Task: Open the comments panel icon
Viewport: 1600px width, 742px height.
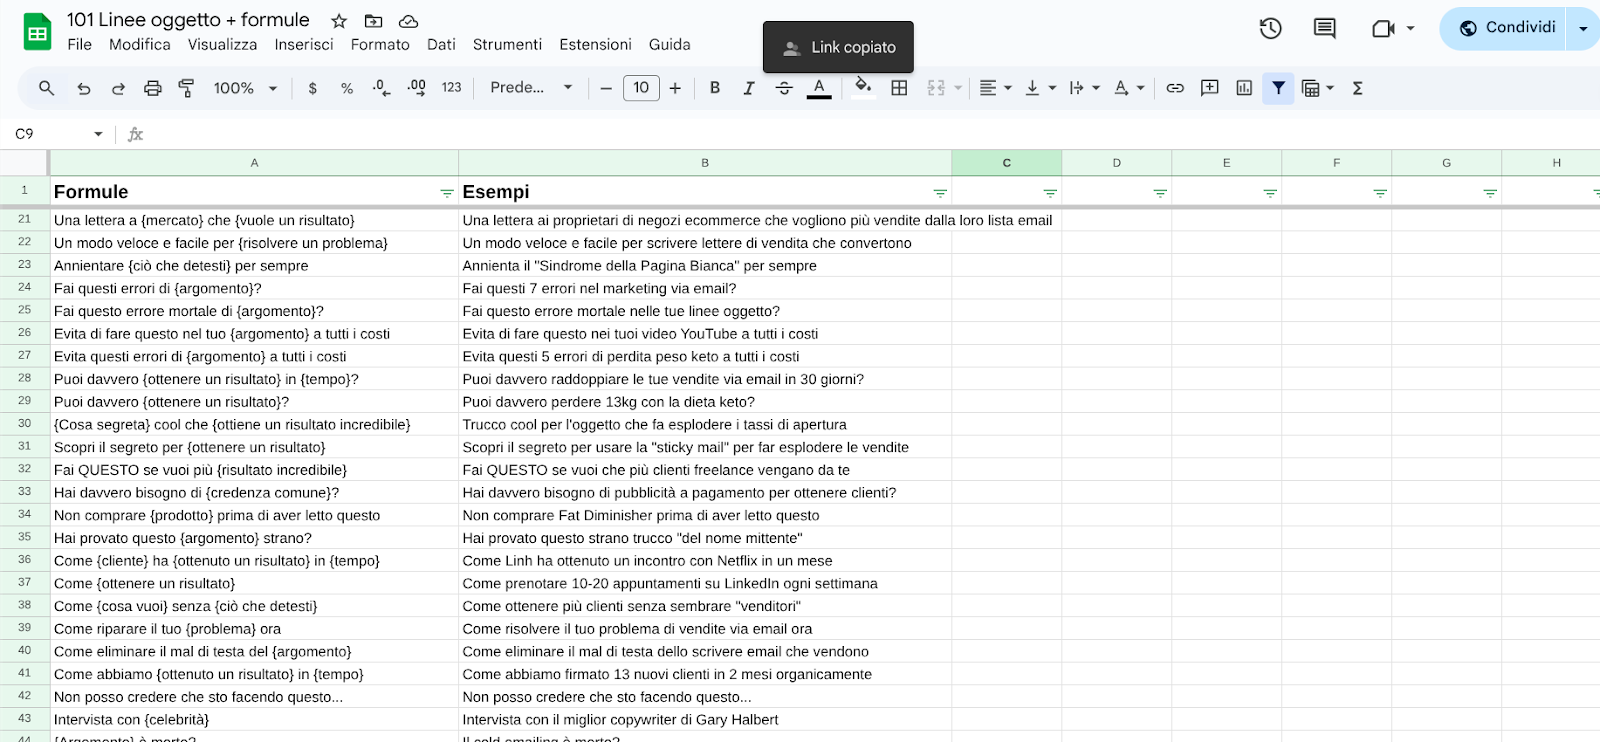Action: pos(1324,28)
